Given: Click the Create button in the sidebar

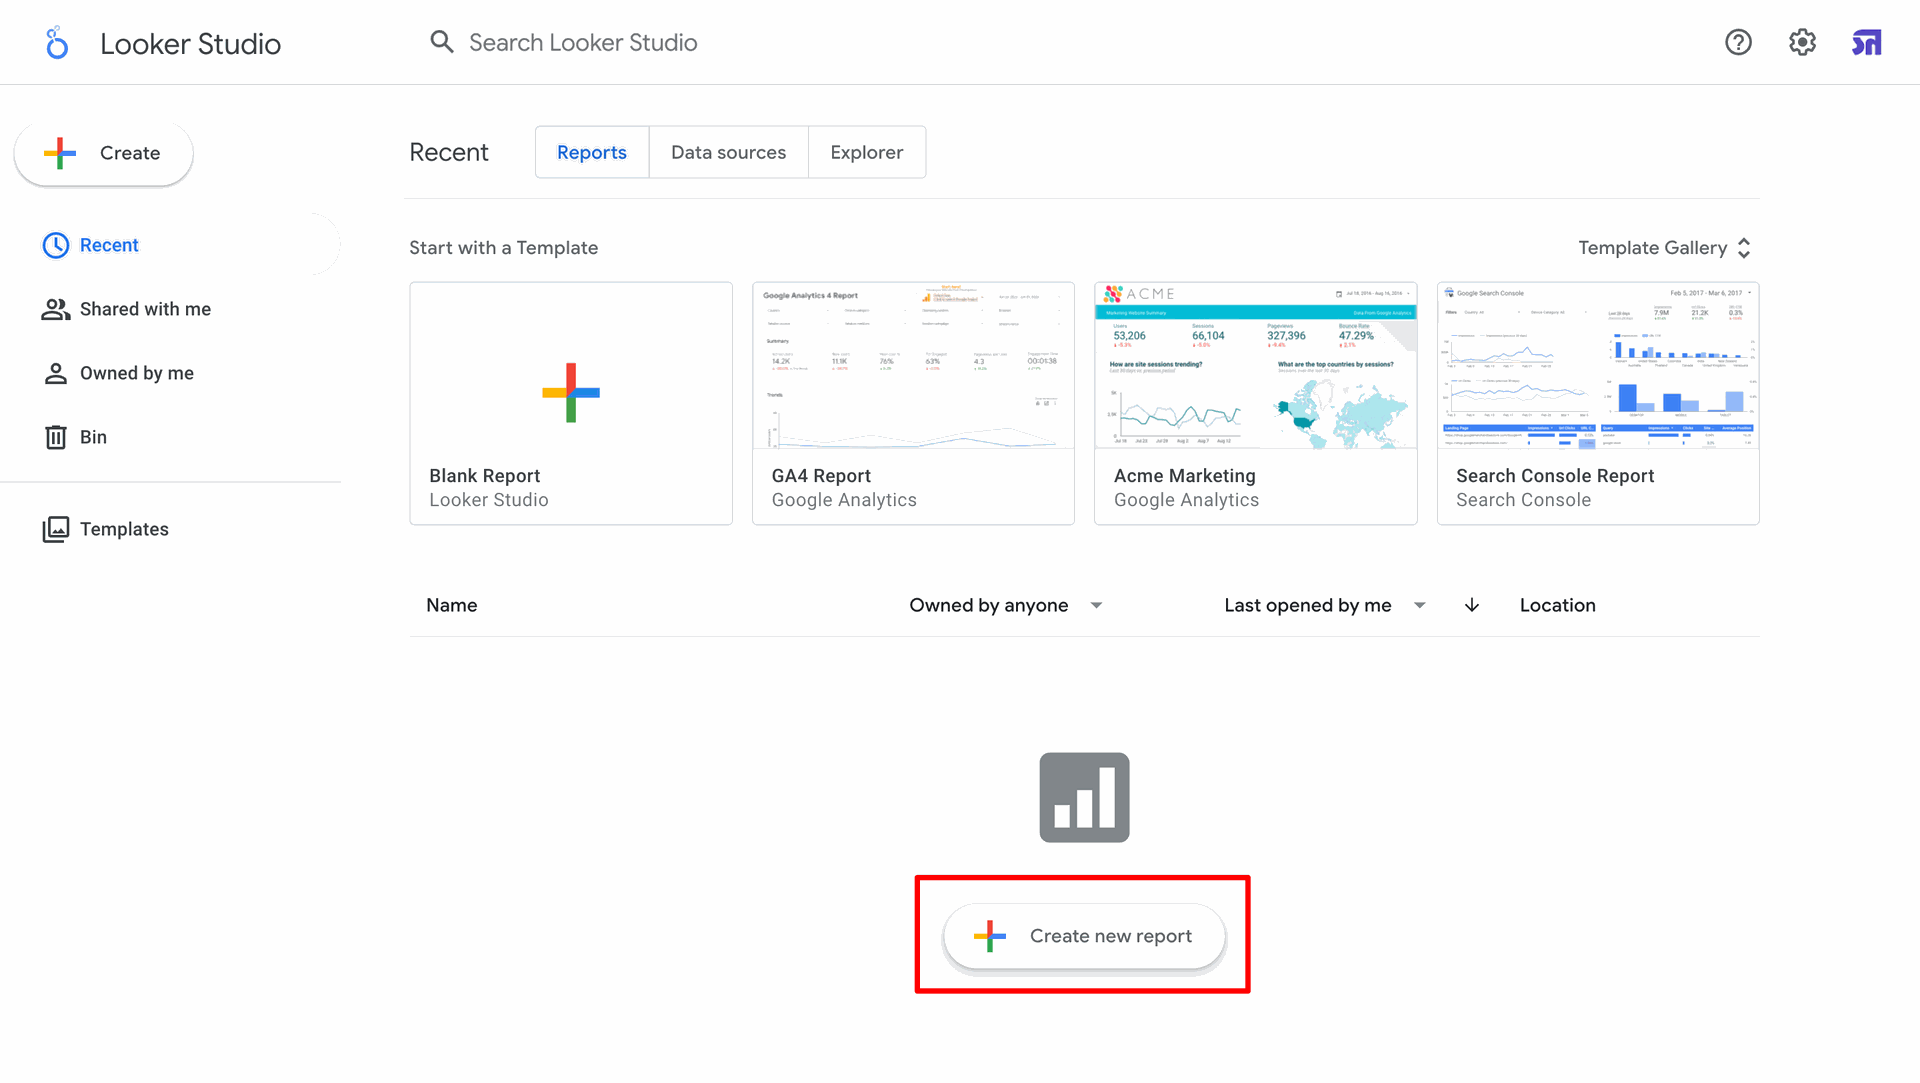Looking at the screenshot, I should click(104, 153).
